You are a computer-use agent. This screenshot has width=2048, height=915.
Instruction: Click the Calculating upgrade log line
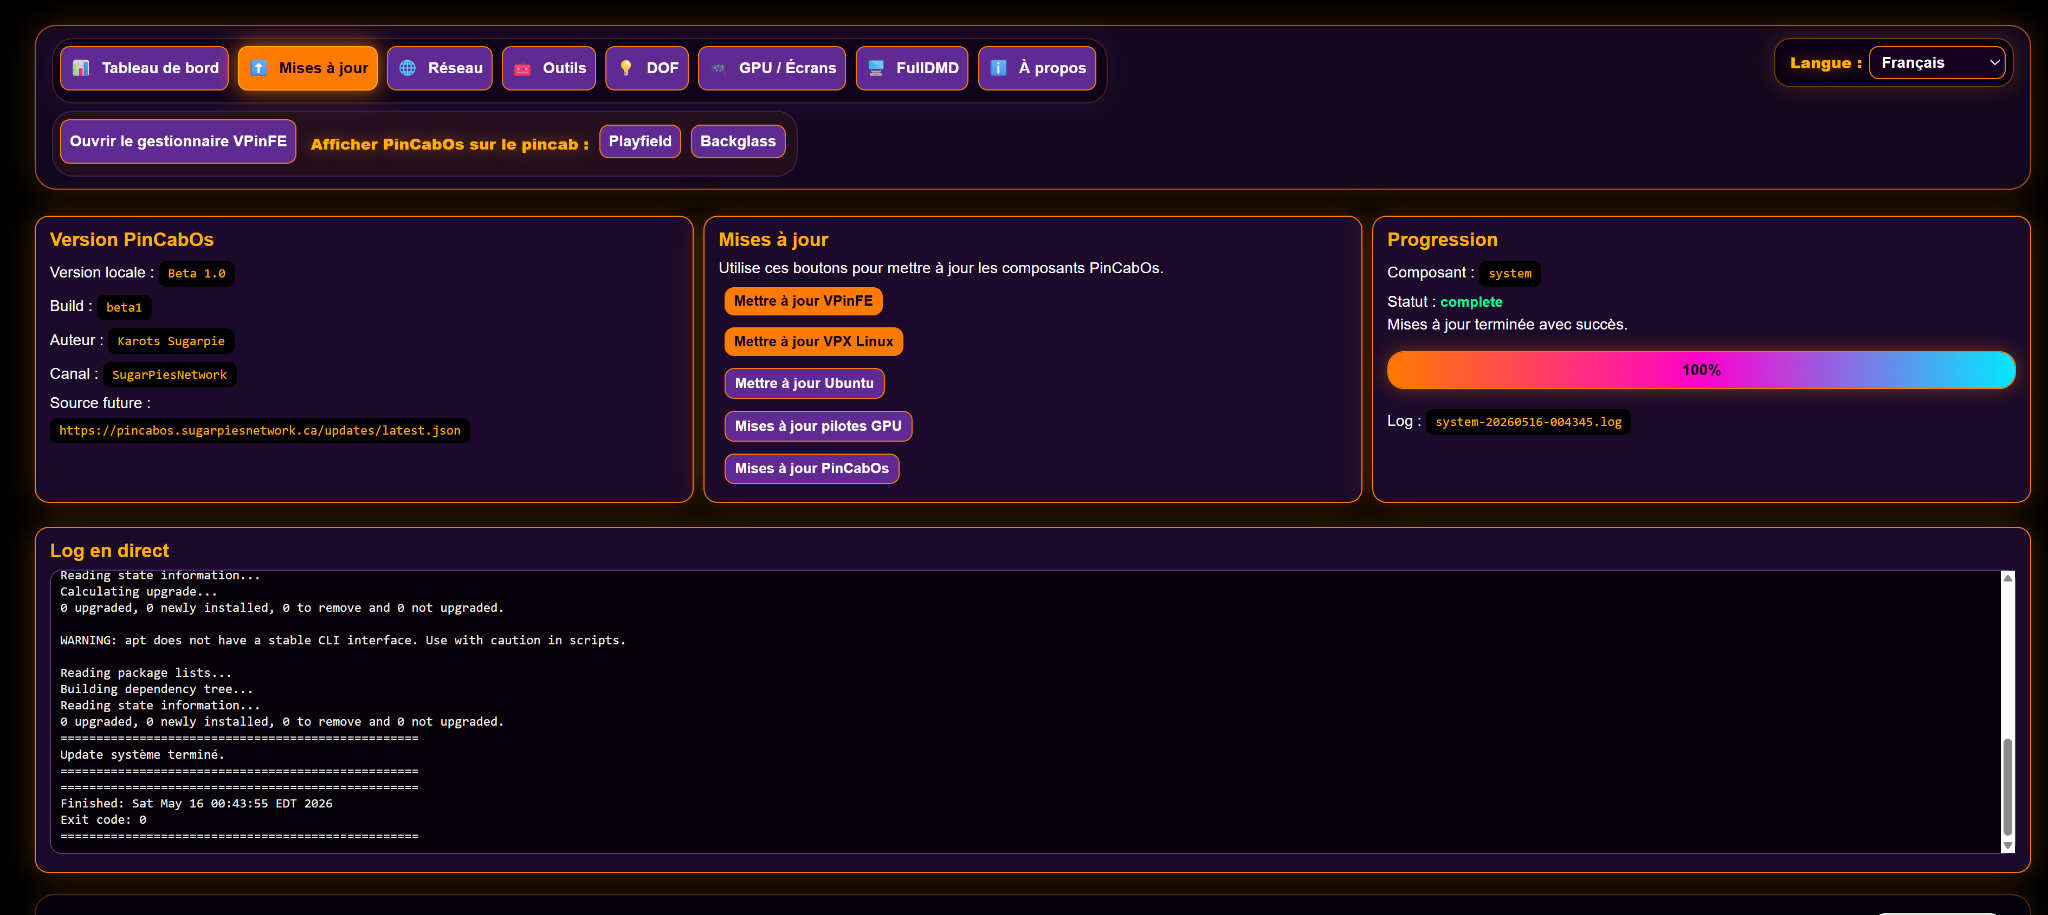coord(139,592)
